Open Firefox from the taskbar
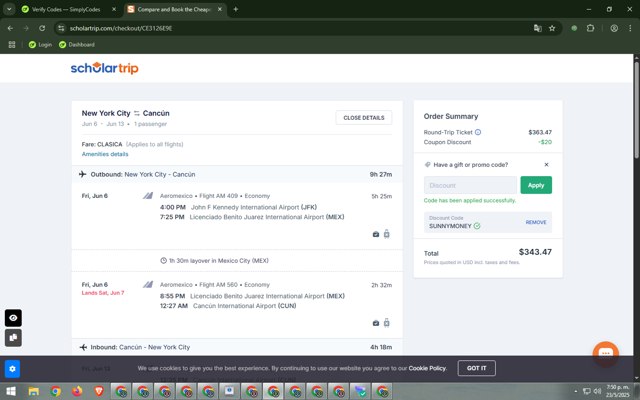The image size is (640, 400). (x=77, y=391)
